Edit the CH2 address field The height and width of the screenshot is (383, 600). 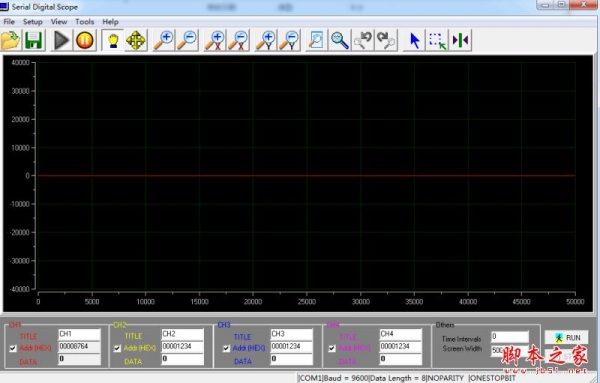coord(183,346)
